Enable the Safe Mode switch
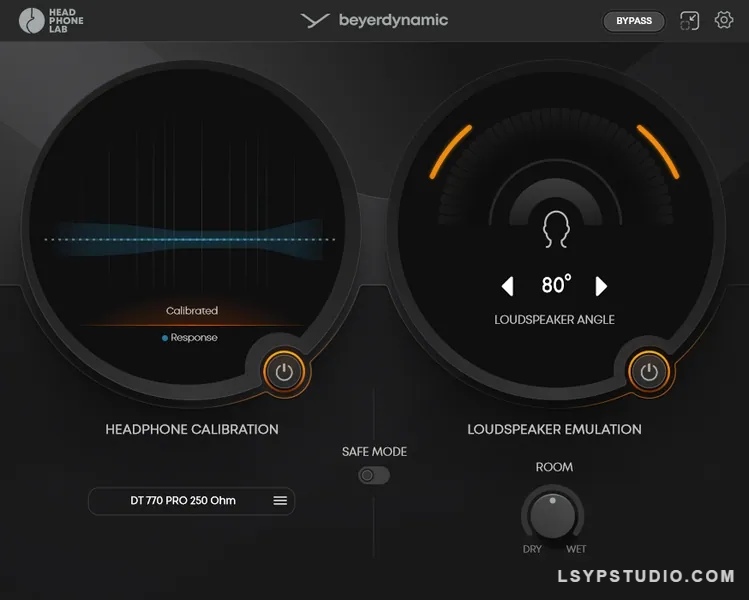 coord(374,475)
